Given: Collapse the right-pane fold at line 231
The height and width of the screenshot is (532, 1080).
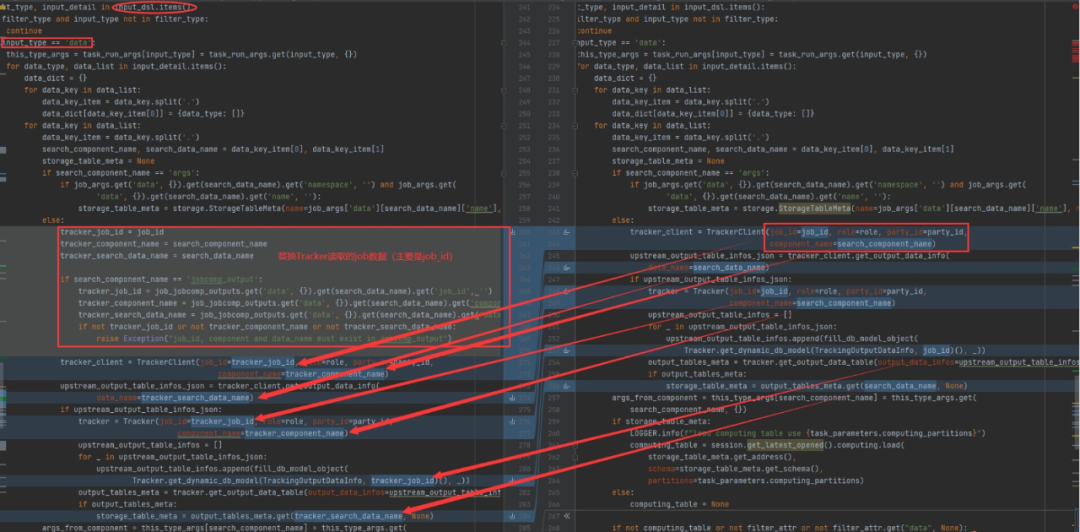Looking at the screenshot, I should 577,90.
